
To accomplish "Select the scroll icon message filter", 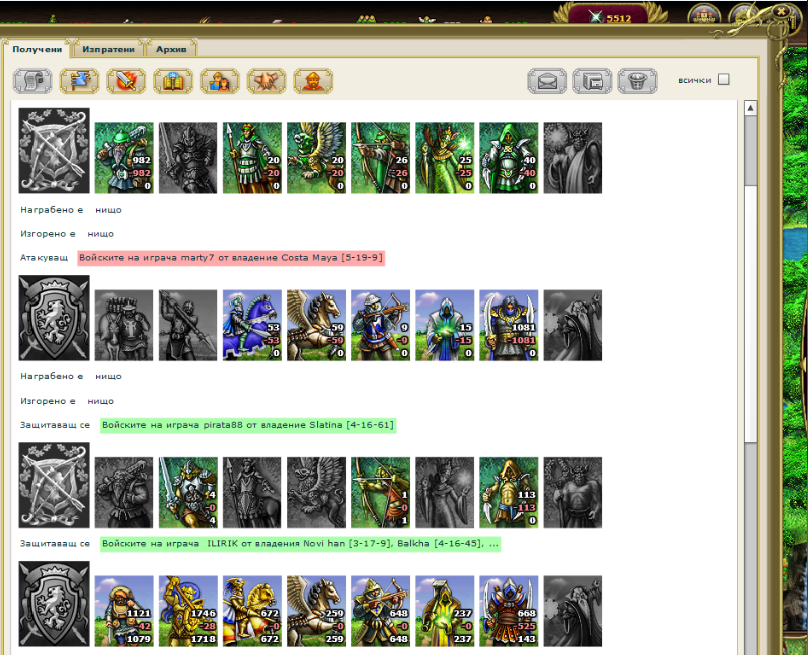I will tap(32, 81).
